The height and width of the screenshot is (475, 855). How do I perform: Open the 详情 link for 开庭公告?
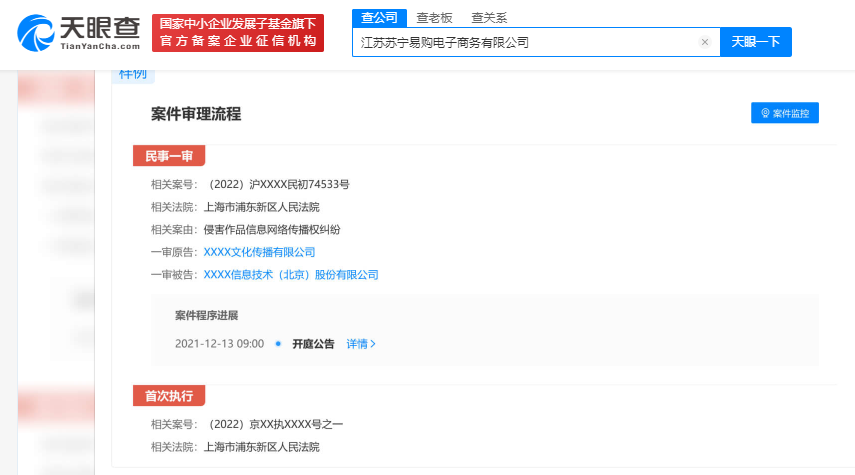[x=361, y=344]
